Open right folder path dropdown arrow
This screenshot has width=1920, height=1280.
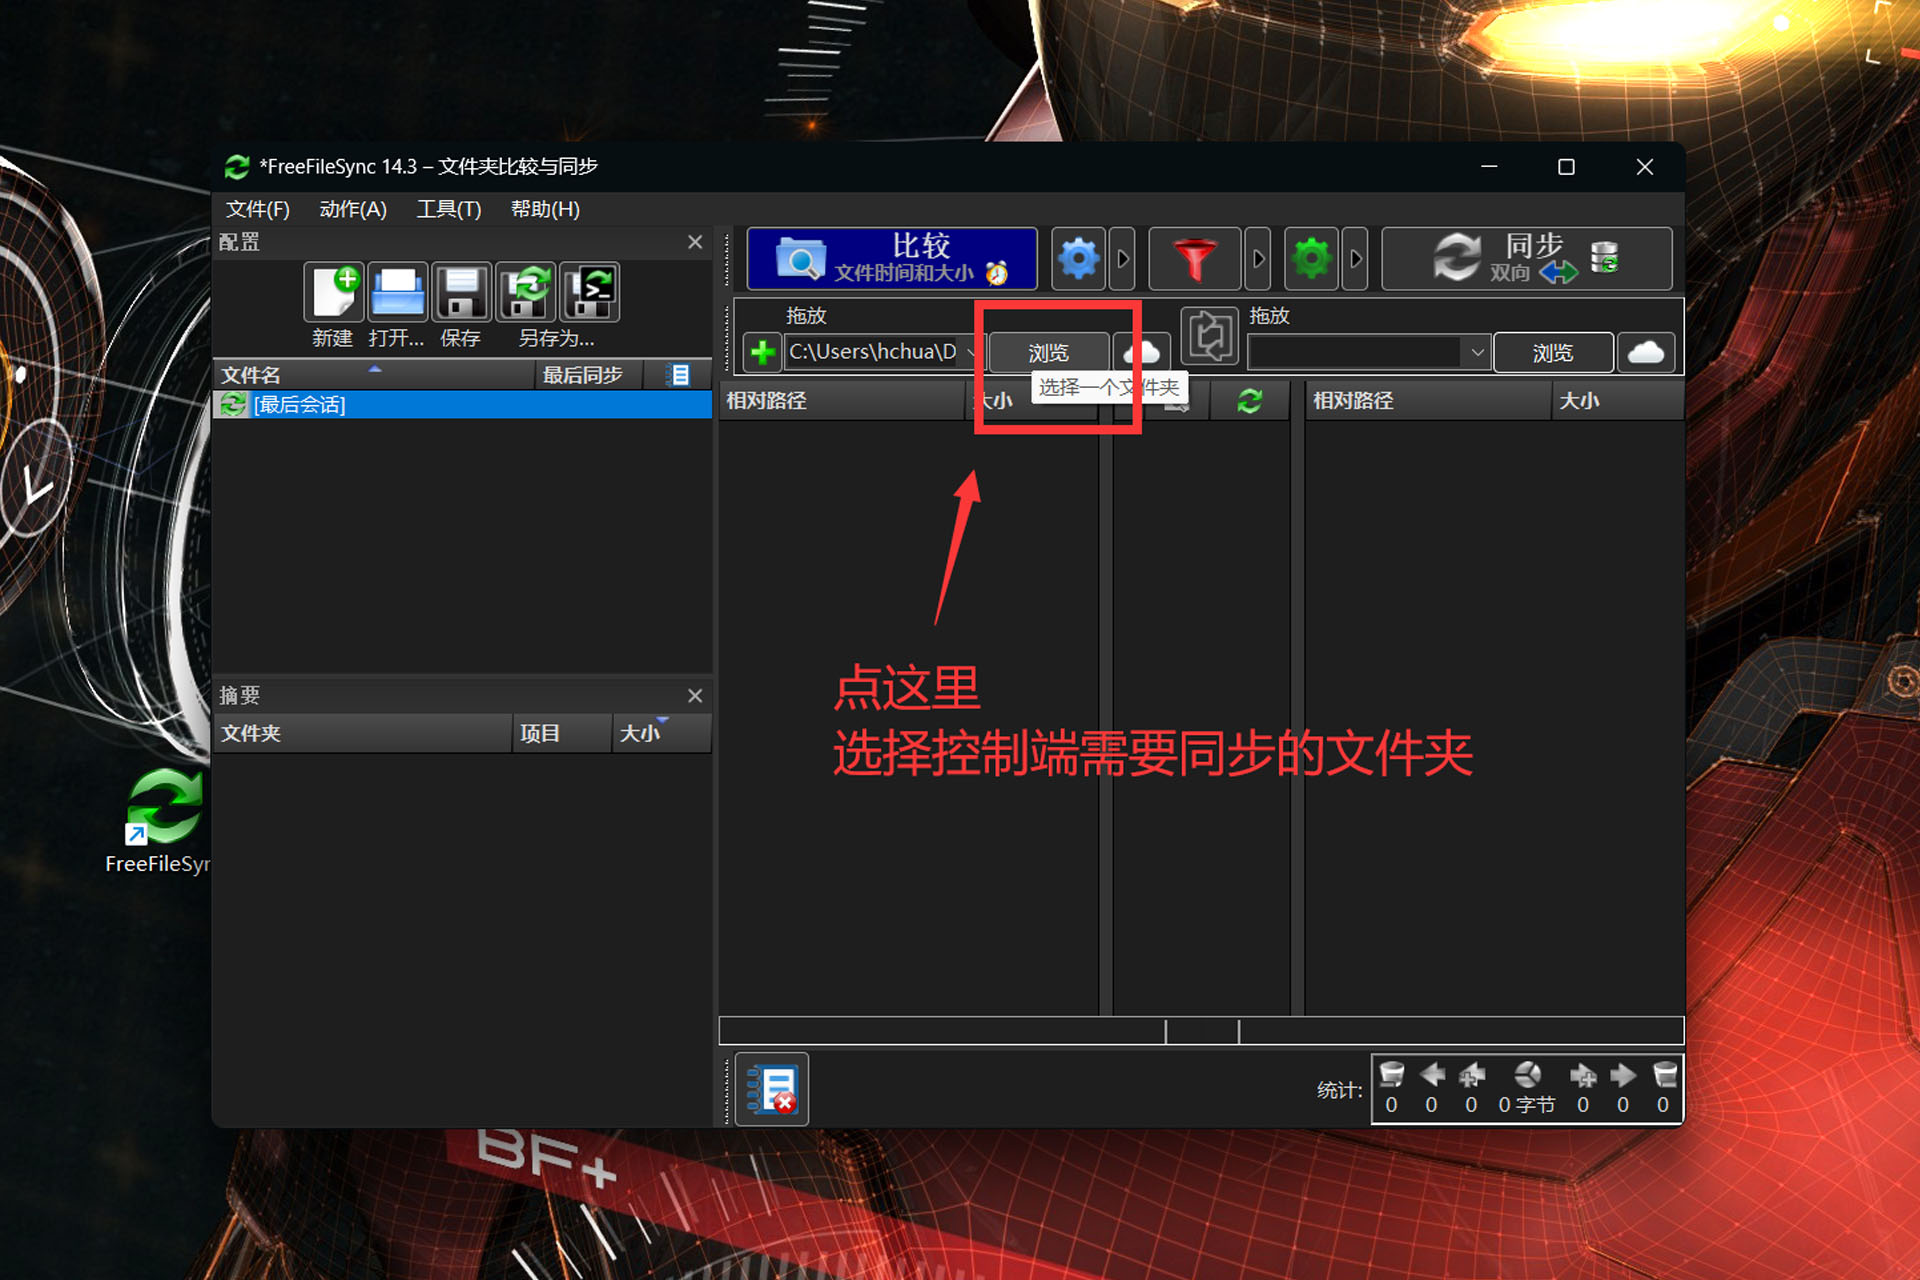[1477, 352]
